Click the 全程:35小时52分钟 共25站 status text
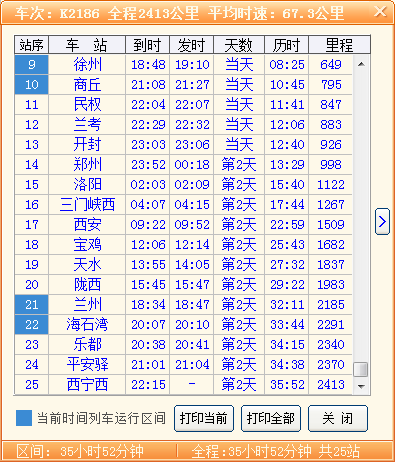The width and height of the screenshot is (395, 462). coord(276,452)
